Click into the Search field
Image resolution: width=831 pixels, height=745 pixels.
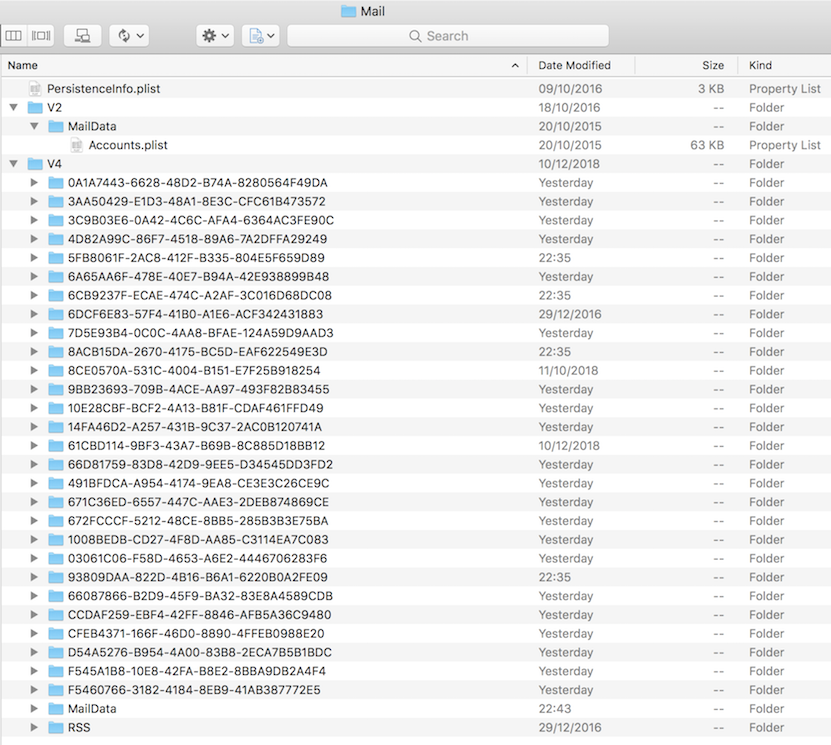tap(448, 36)
